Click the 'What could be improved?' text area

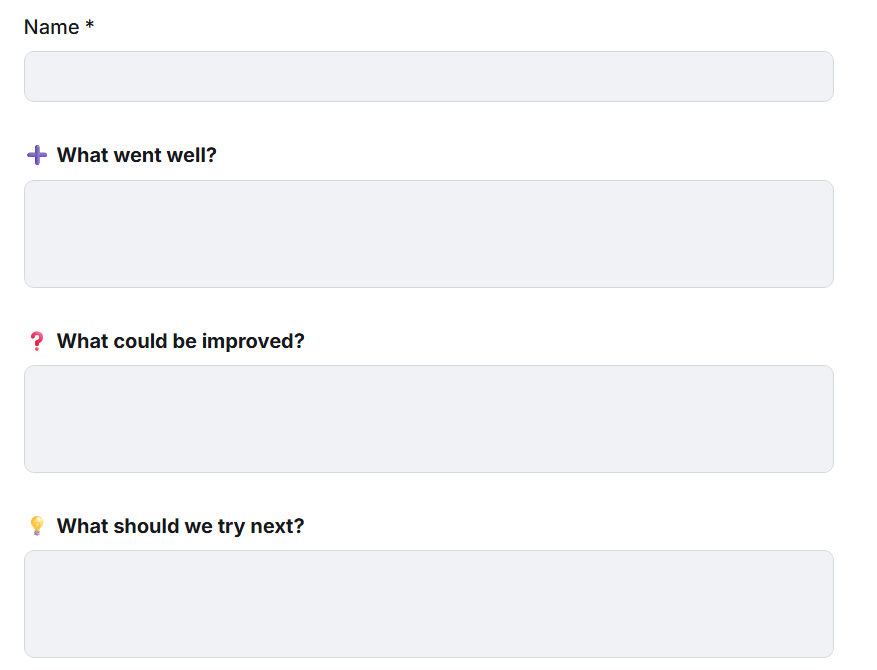click(x=428, y=418)
